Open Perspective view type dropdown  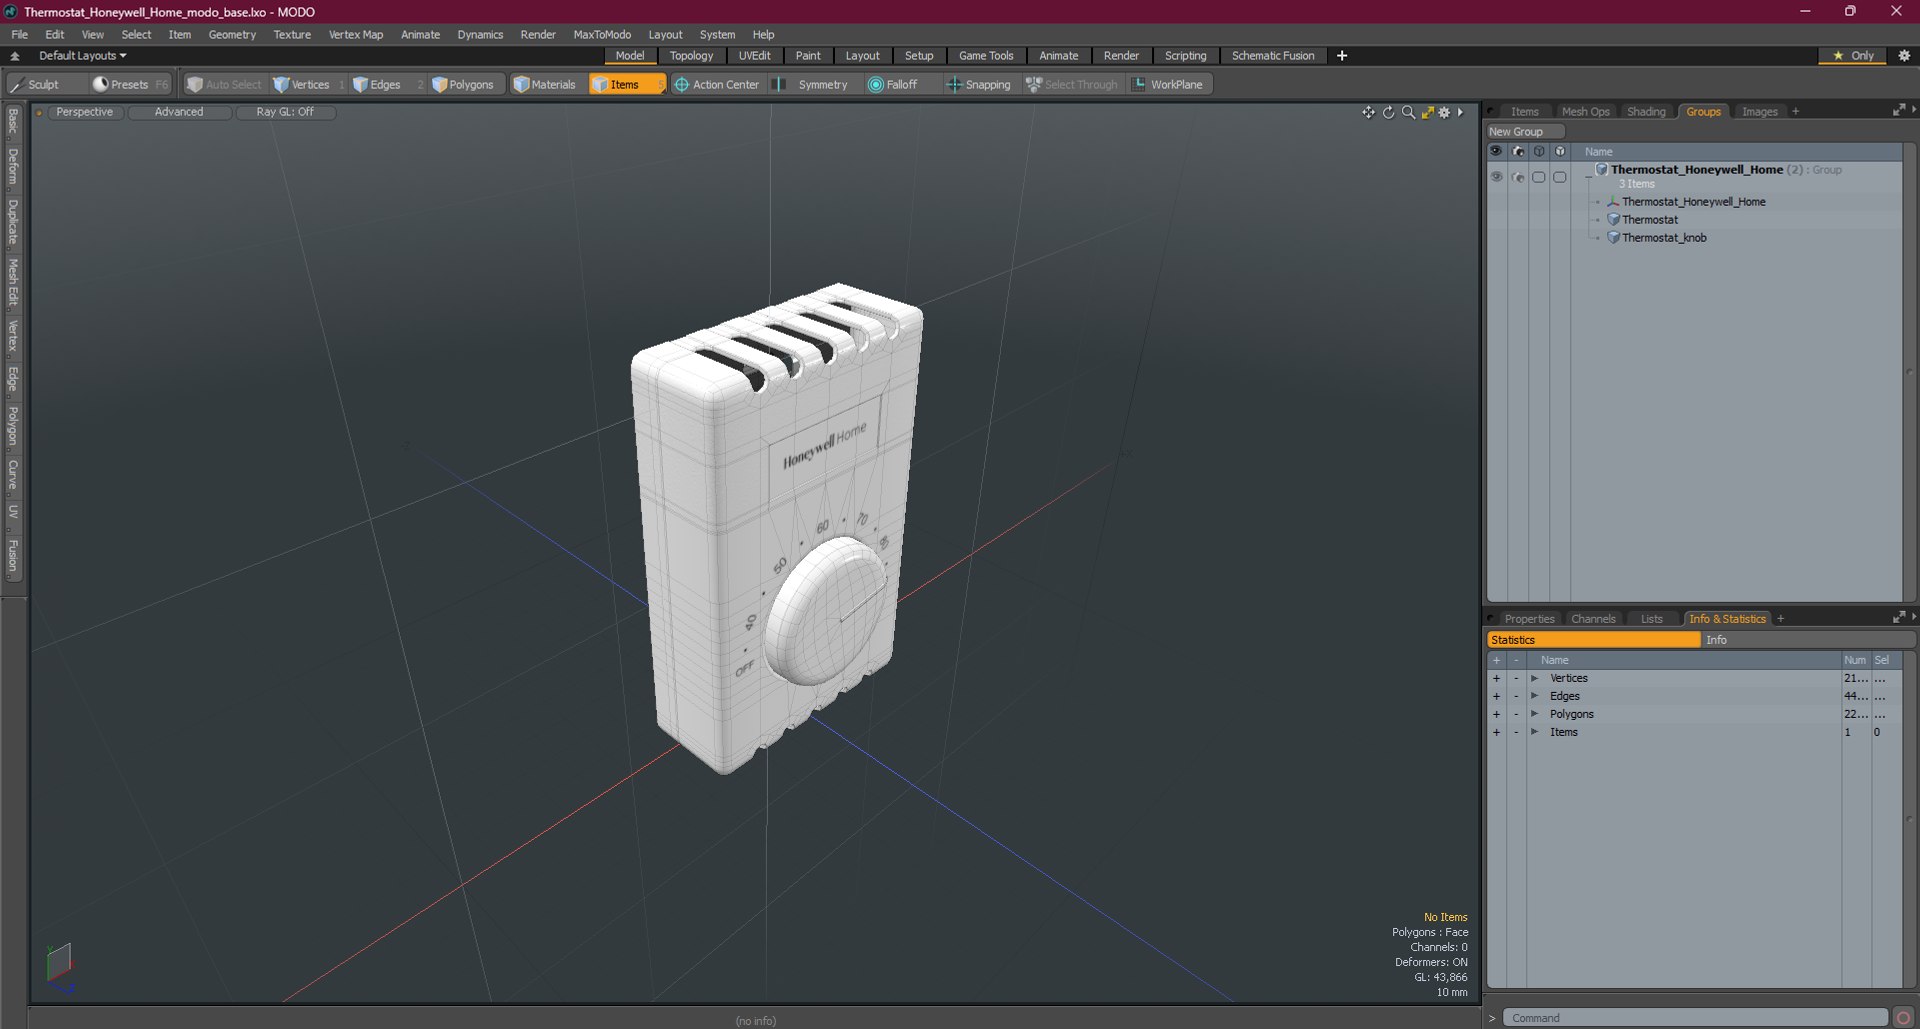point(84,112)
